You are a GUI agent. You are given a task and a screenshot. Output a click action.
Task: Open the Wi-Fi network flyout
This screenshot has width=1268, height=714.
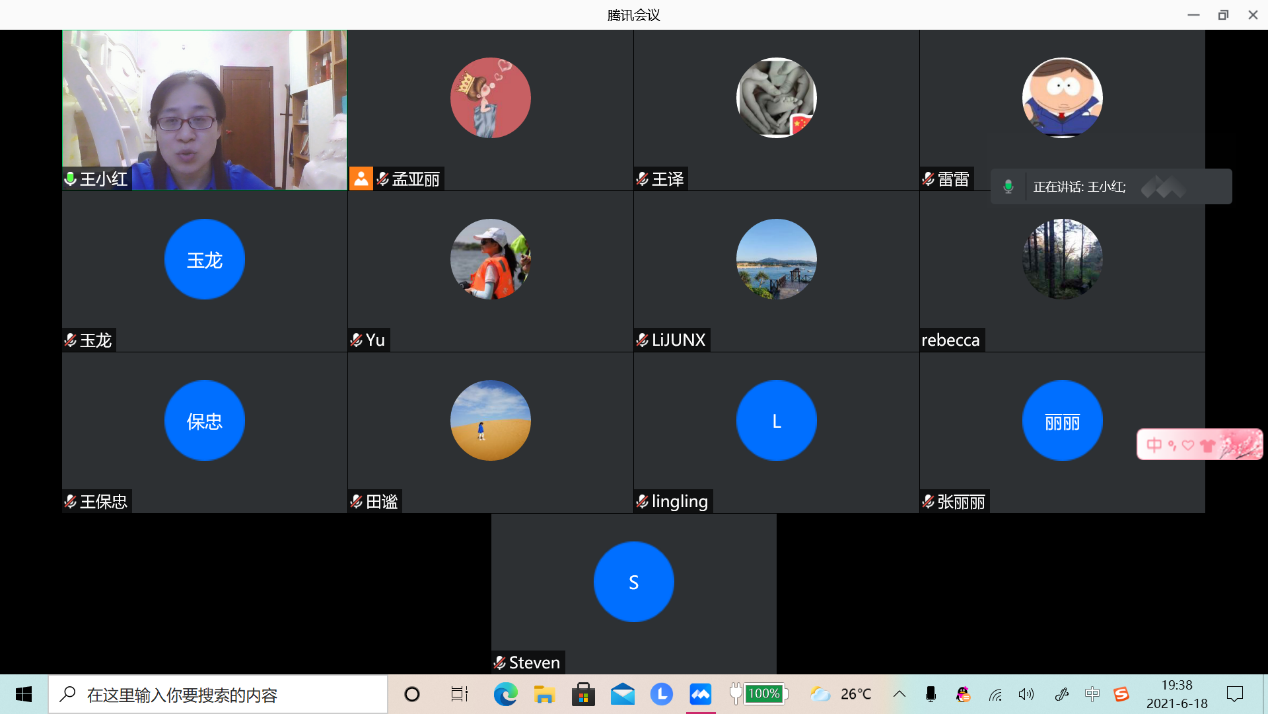(x=995, y=694)
